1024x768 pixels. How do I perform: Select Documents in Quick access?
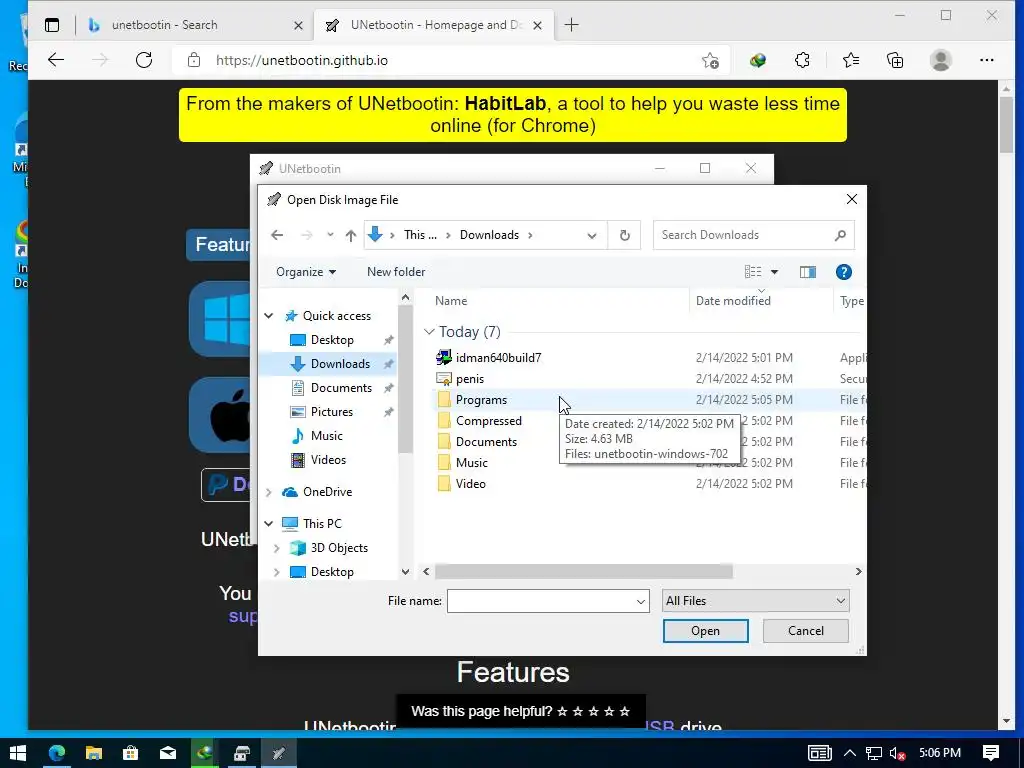pyautogui.click(x=341, y=388)
